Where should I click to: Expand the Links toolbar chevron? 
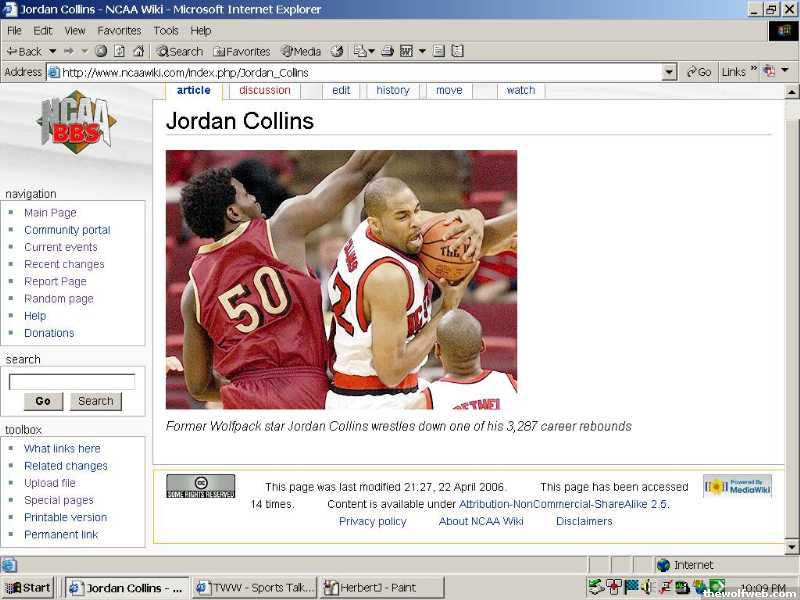(754, 71)
